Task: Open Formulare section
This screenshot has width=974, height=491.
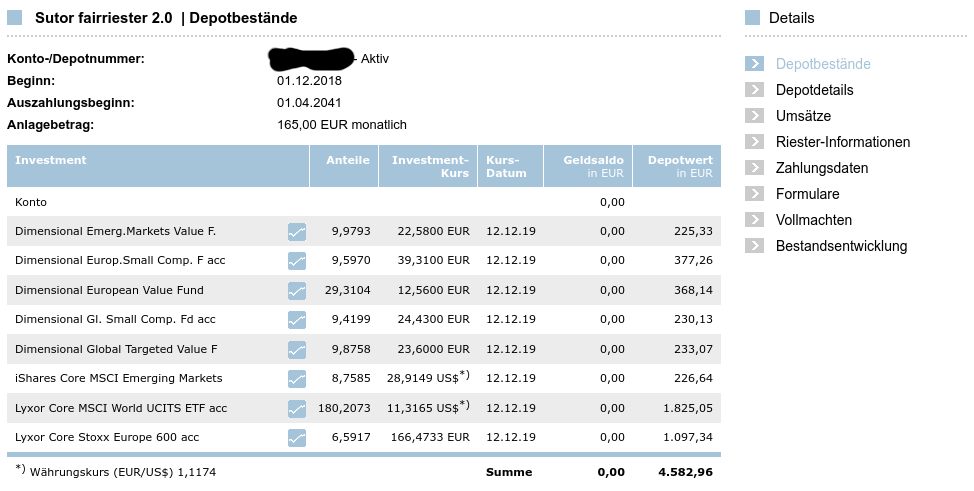Action: pyautogui.click(x=807, y=194)
